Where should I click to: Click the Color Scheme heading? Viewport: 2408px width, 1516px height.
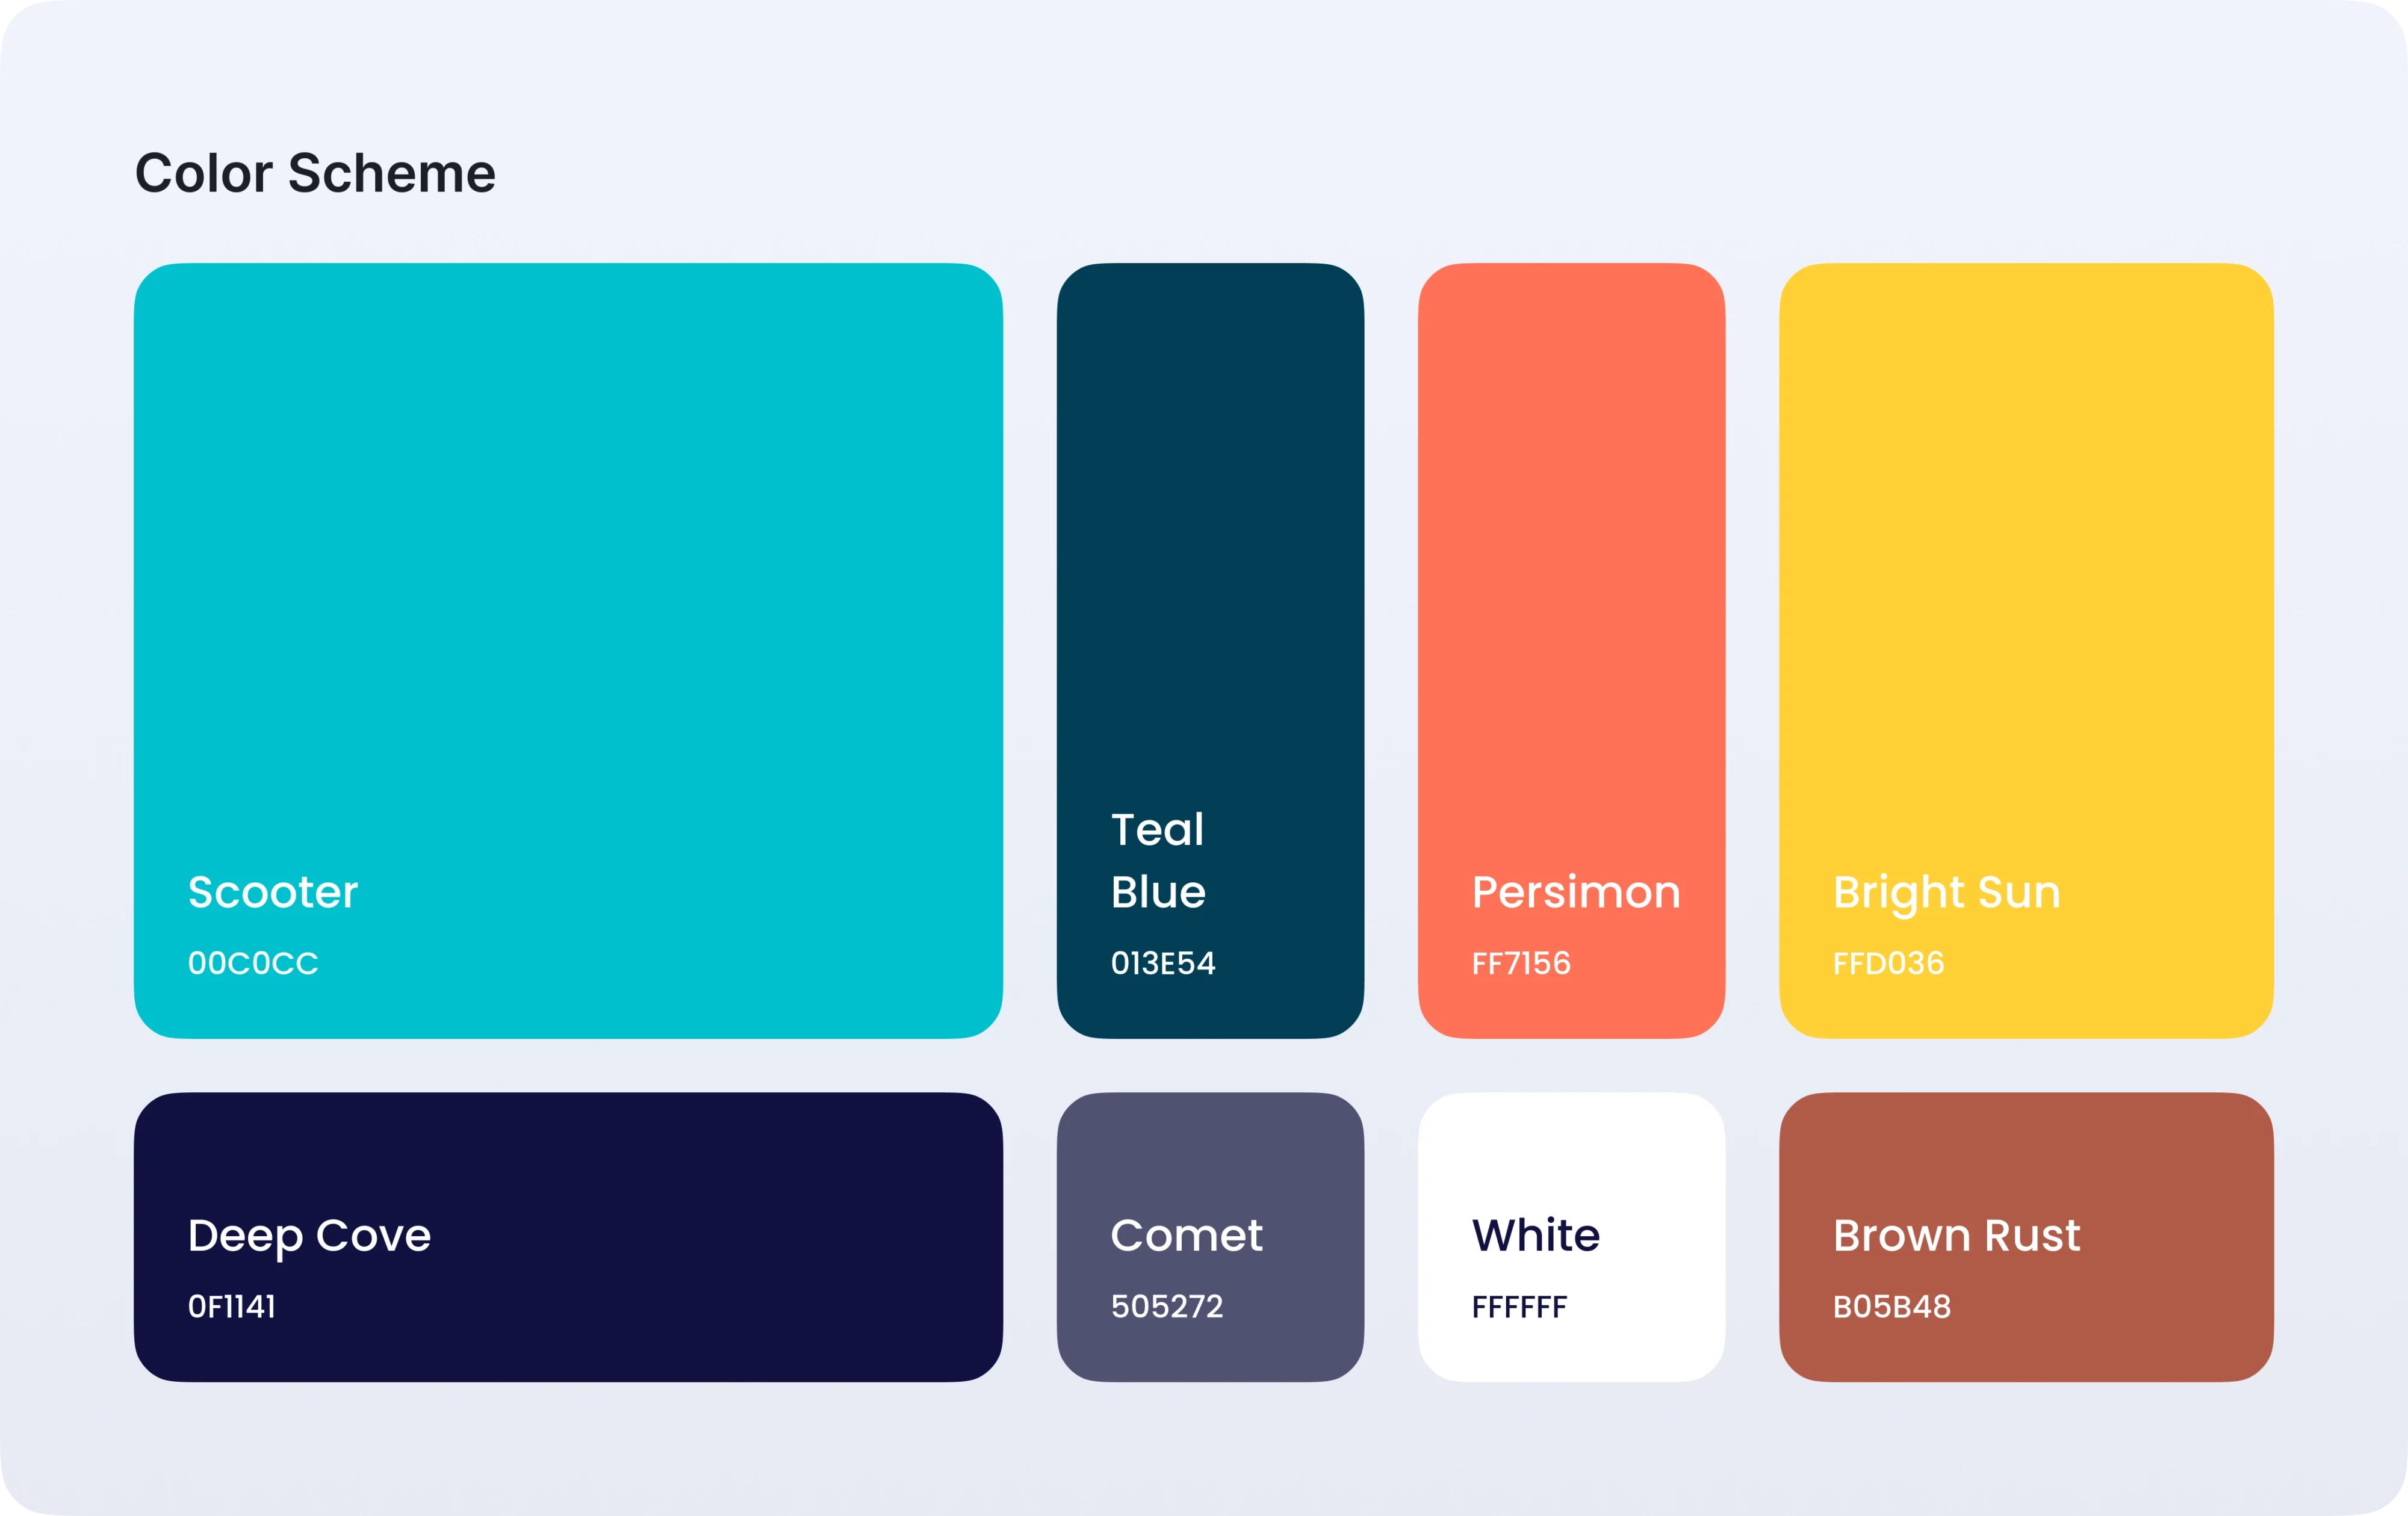click(x=315, y=173)
